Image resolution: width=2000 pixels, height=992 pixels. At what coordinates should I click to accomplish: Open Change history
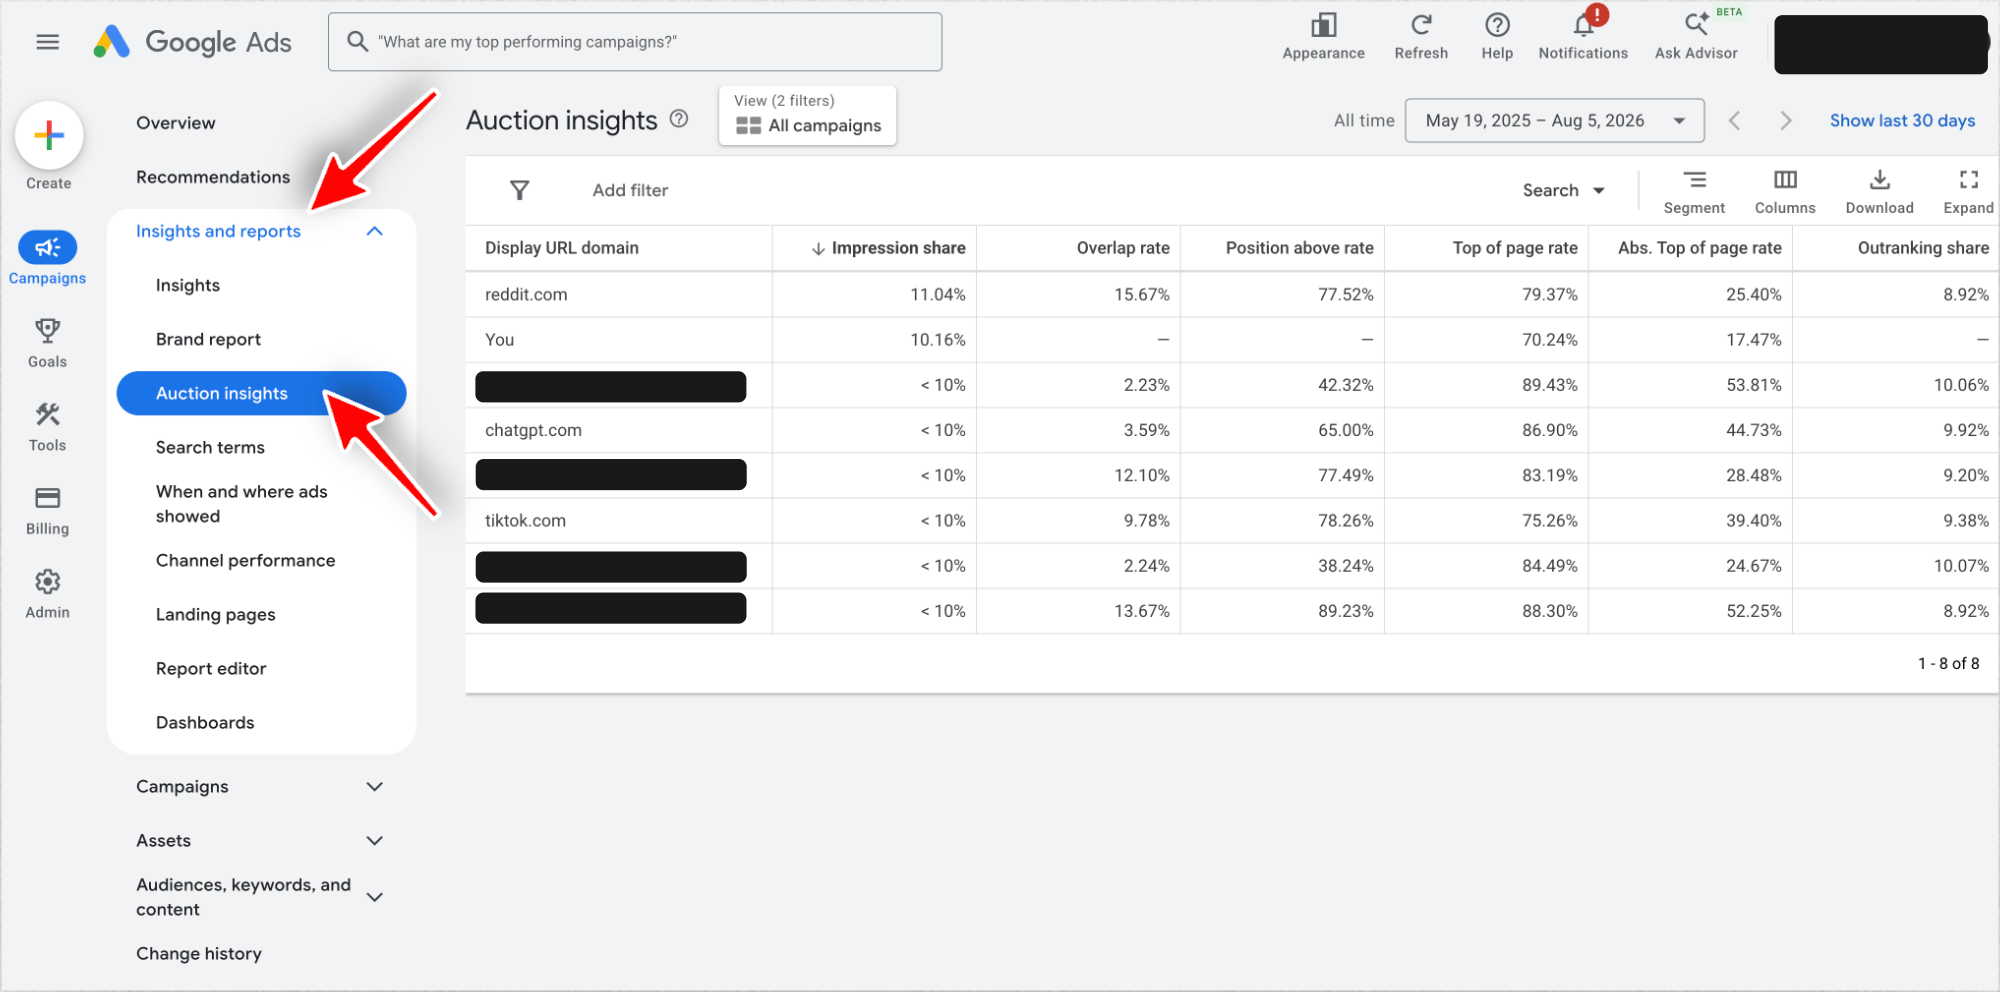(x=199, y=953)
